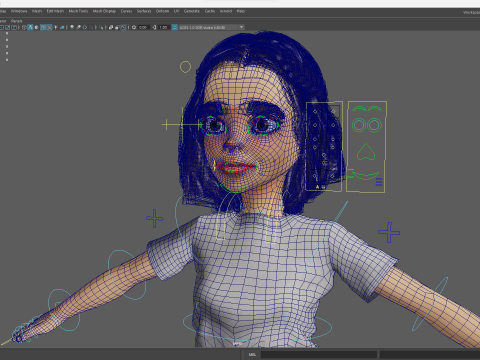This screenshot has height=360, width=480.
Task: Click the Gamma reset icon
Action: [154, 27]
